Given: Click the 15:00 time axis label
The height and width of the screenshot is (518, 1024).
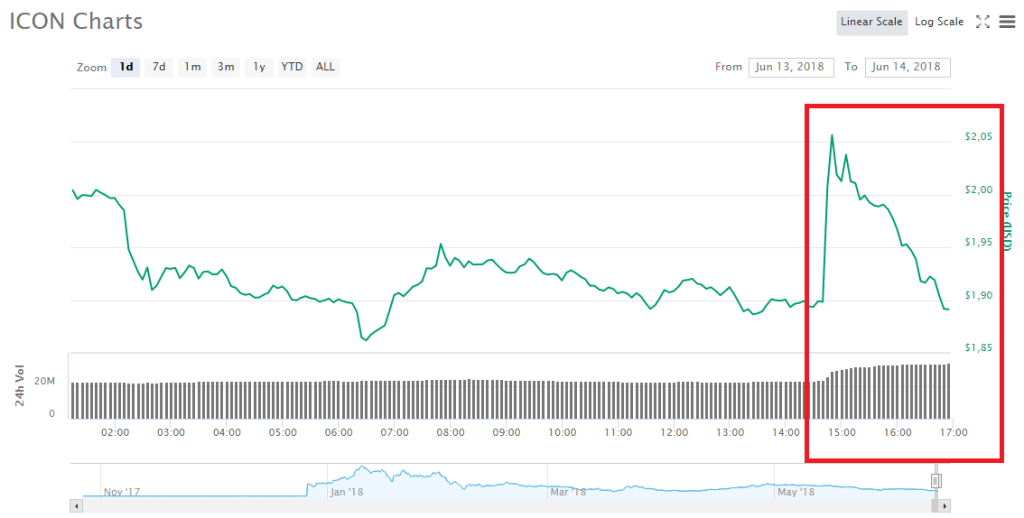Looking at the screenshot, I should (842, 432).
